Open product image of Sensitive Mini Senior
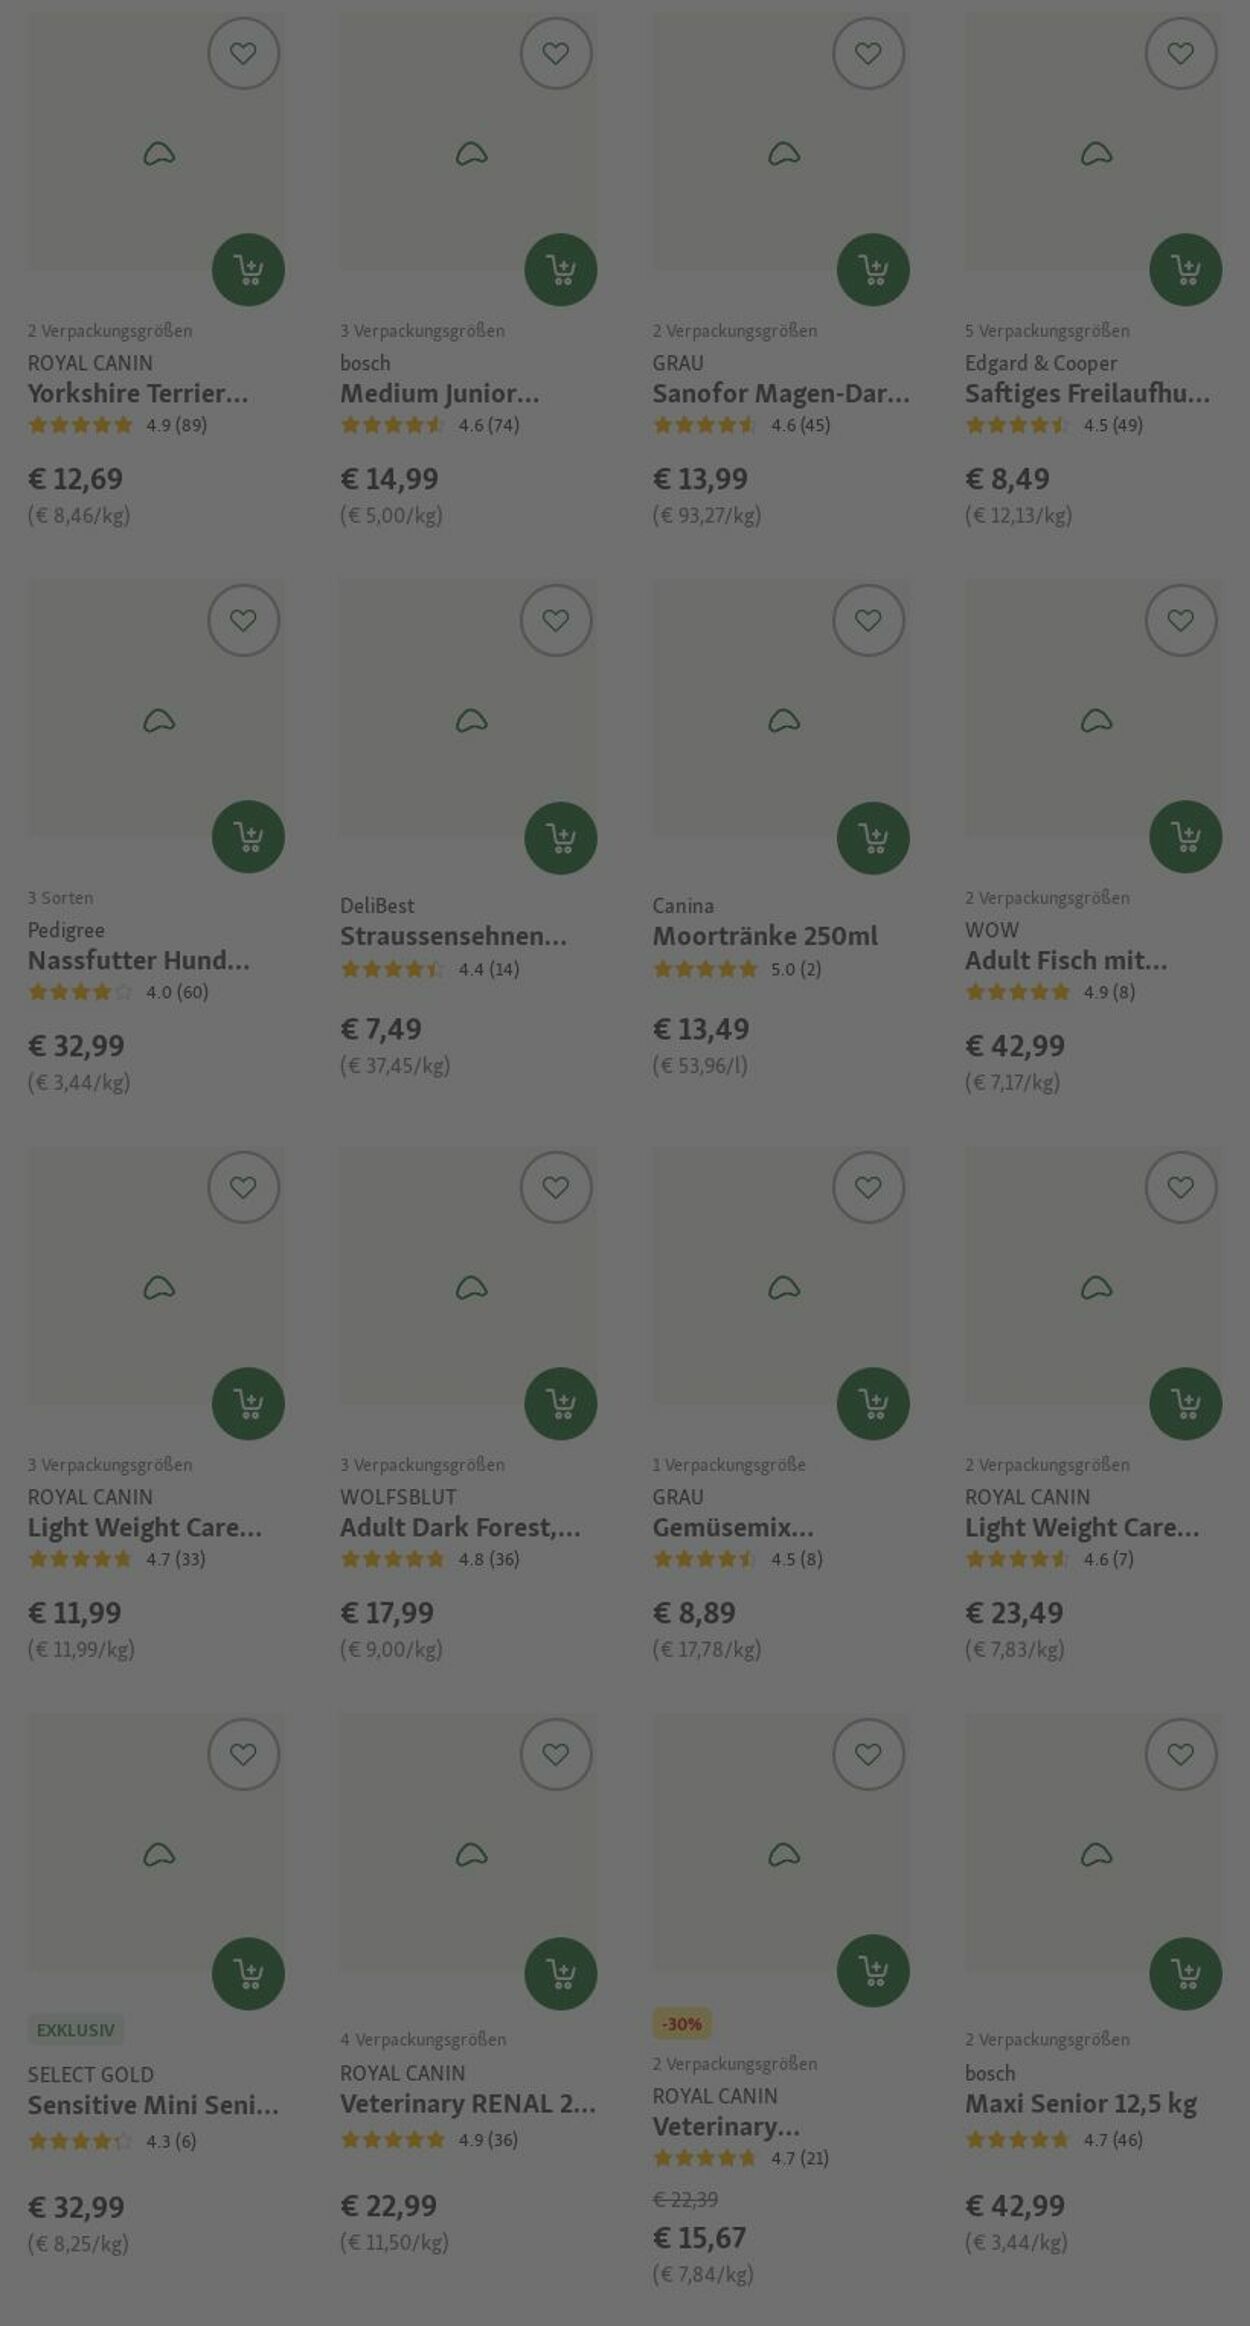1250x2326 pixels. click(x=156, y=1843)
